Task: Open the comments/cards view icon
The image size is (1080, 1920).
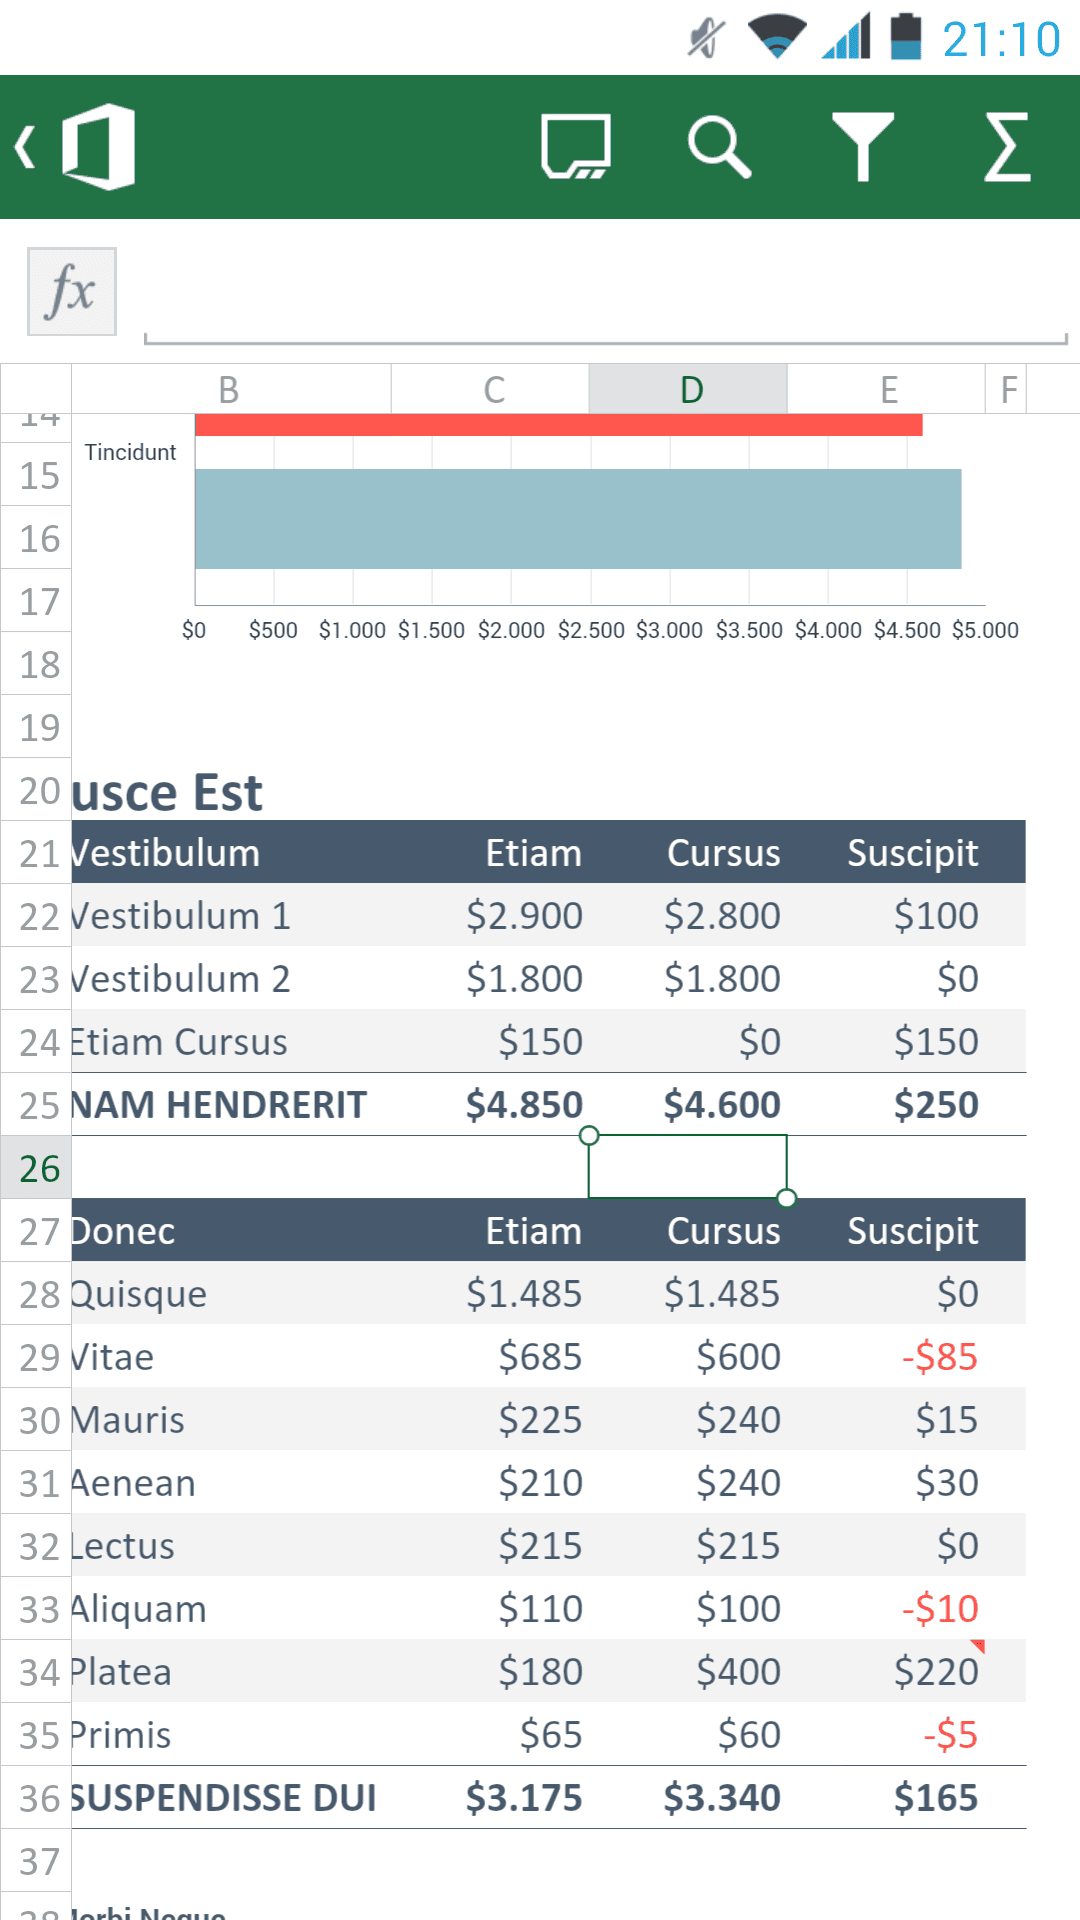Action: 576,147
